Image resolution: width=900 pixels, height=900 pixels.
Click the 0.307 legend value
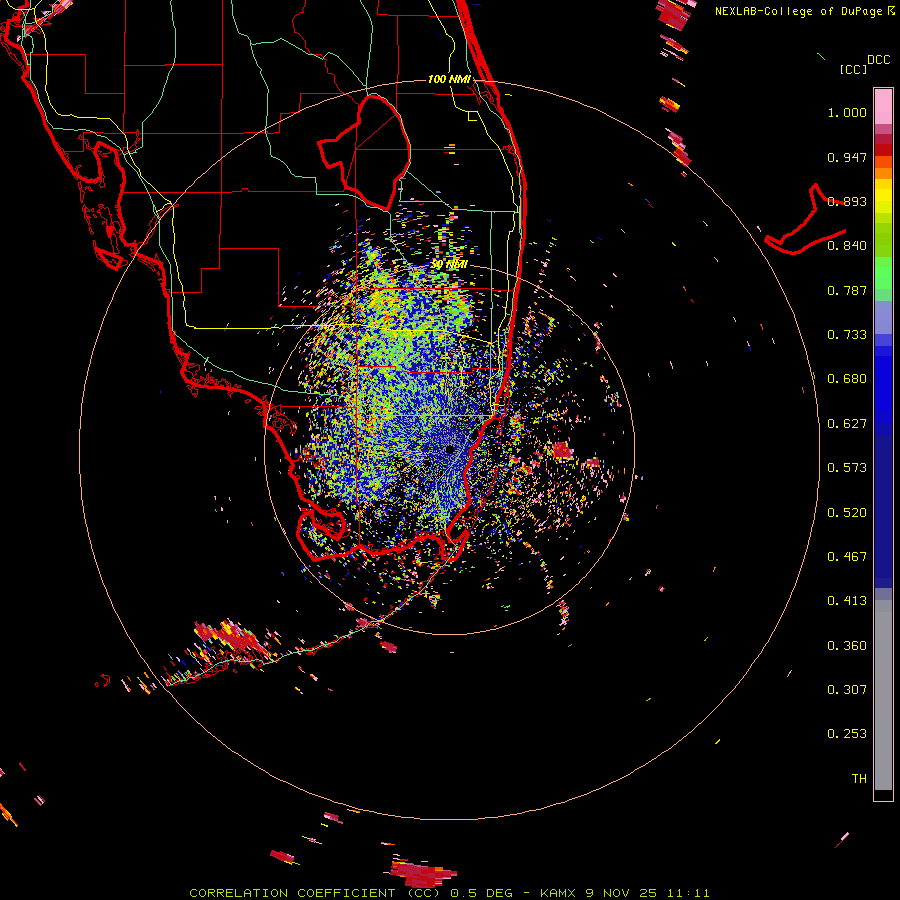coord(847,690)
